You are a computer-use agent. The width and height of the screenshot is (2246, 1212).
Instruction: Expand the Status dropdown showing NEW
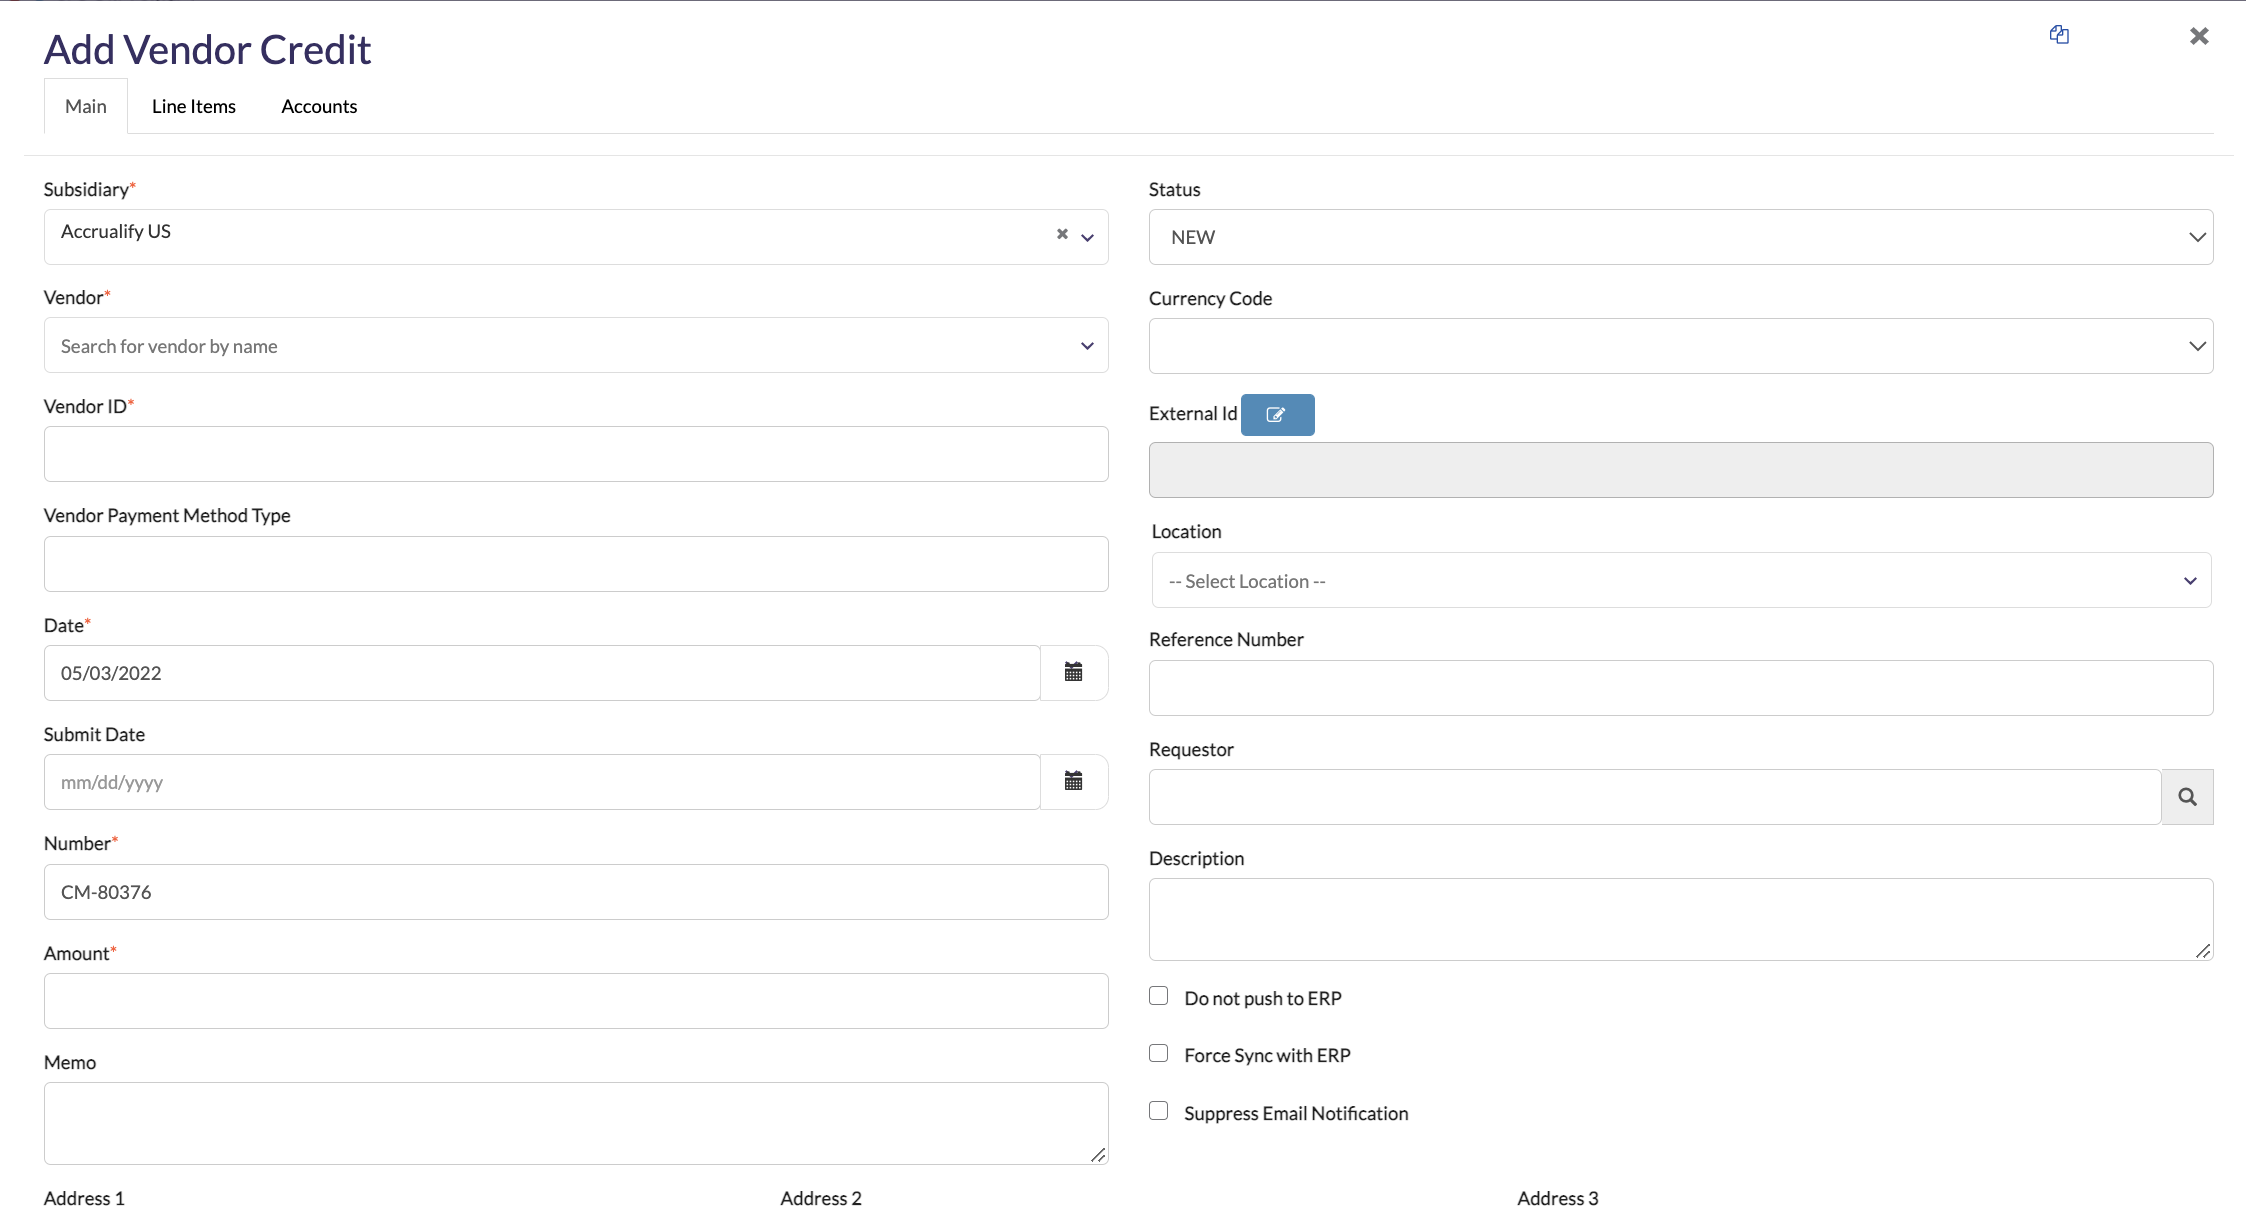tap(1680, 237)
